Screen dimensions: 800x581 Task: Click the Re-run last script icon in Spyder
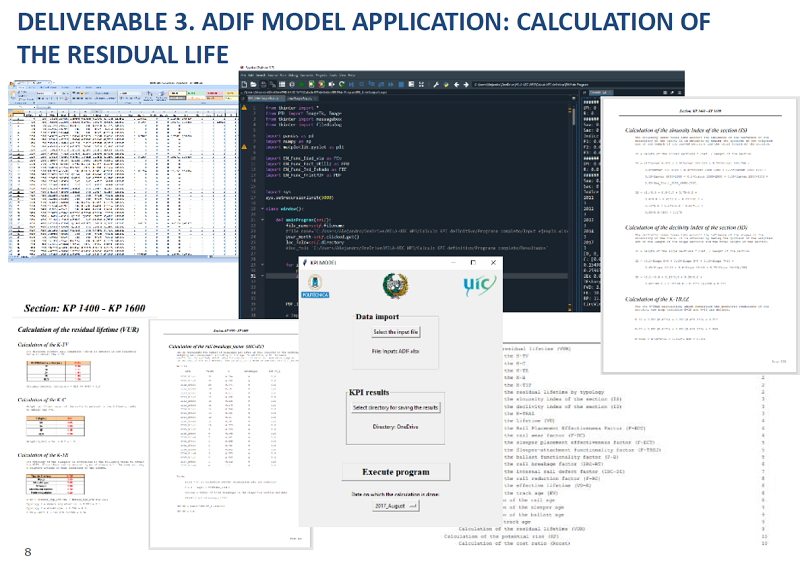342,84
